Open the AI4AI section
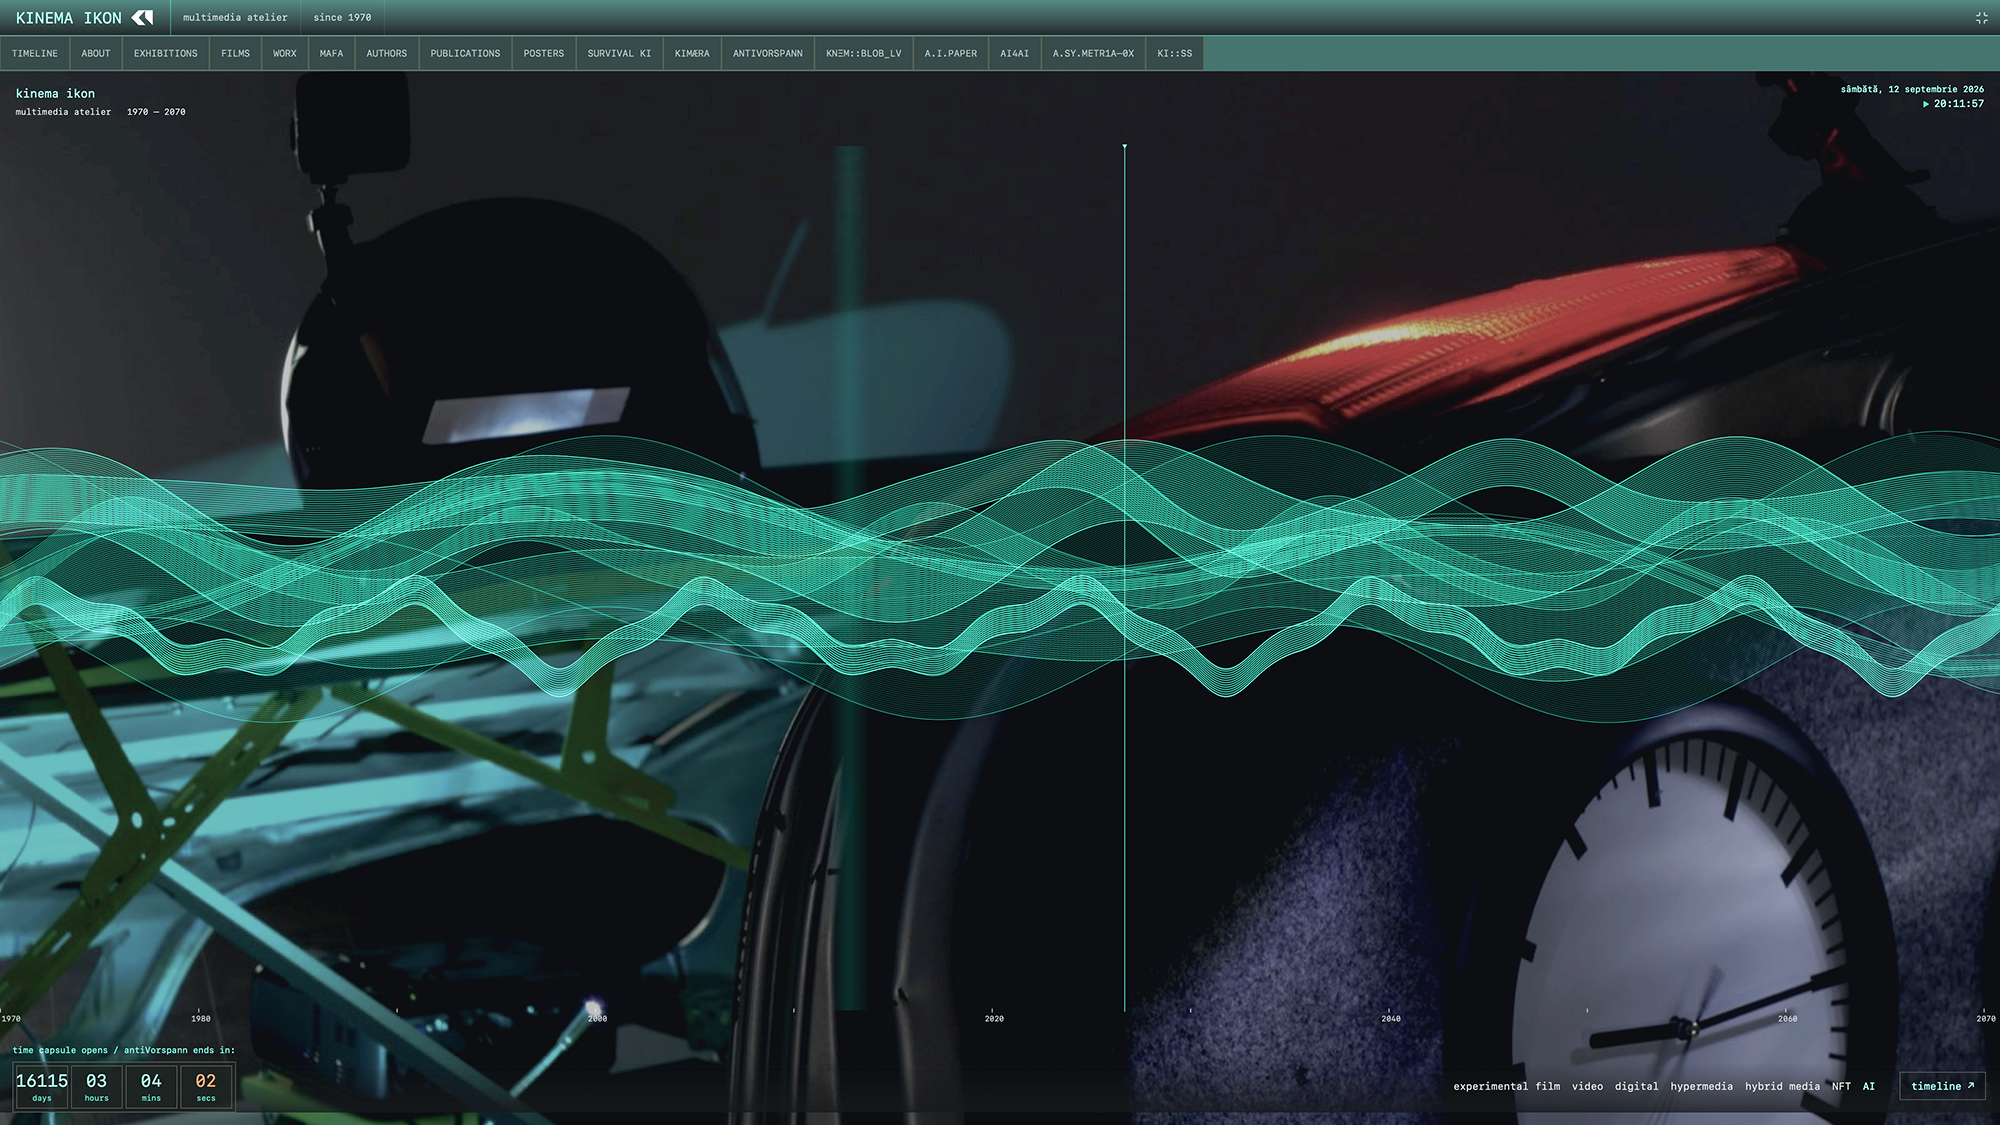 coord(1015,54)
